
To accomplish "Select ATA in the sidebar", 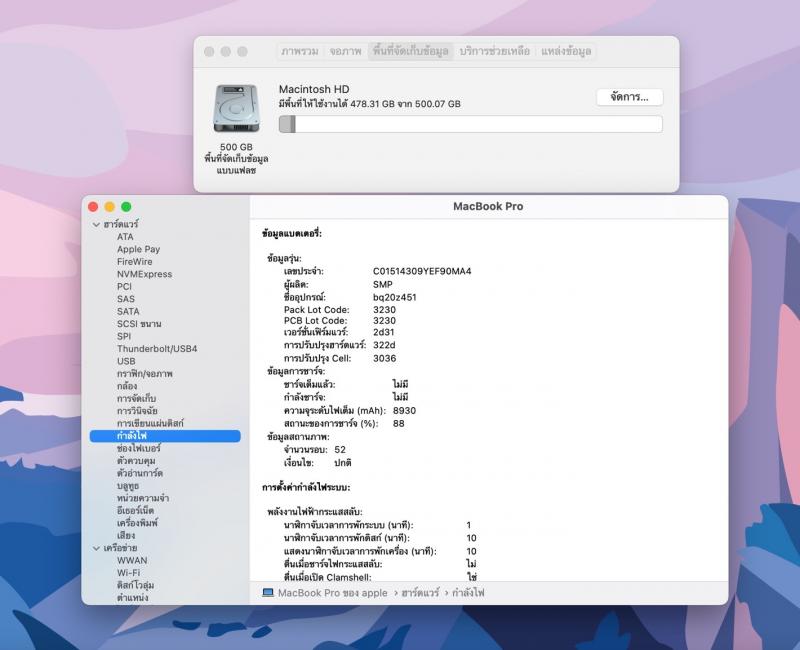I will pos(125,237).
